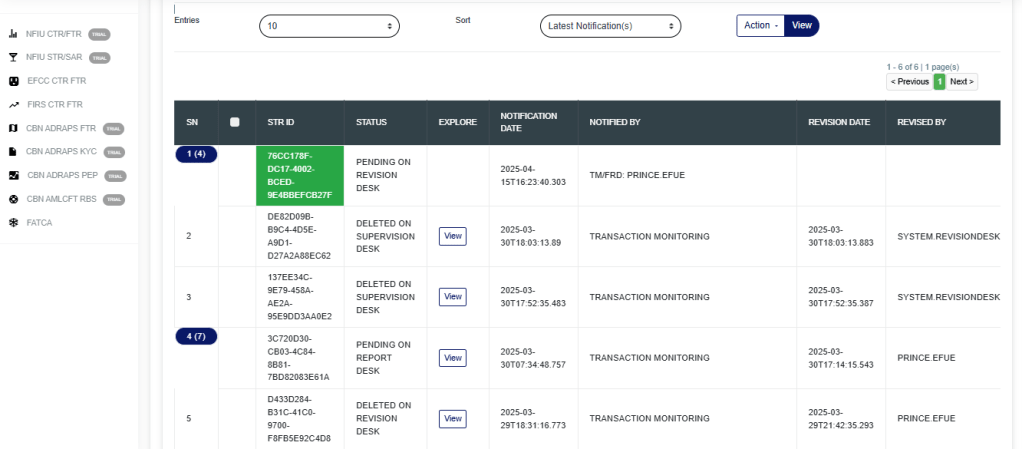Image resolution: width=1022 pixels, height=449 pixels.
Task: Click View for STR DE82D09B row
Action: click(x=453, y=236)
